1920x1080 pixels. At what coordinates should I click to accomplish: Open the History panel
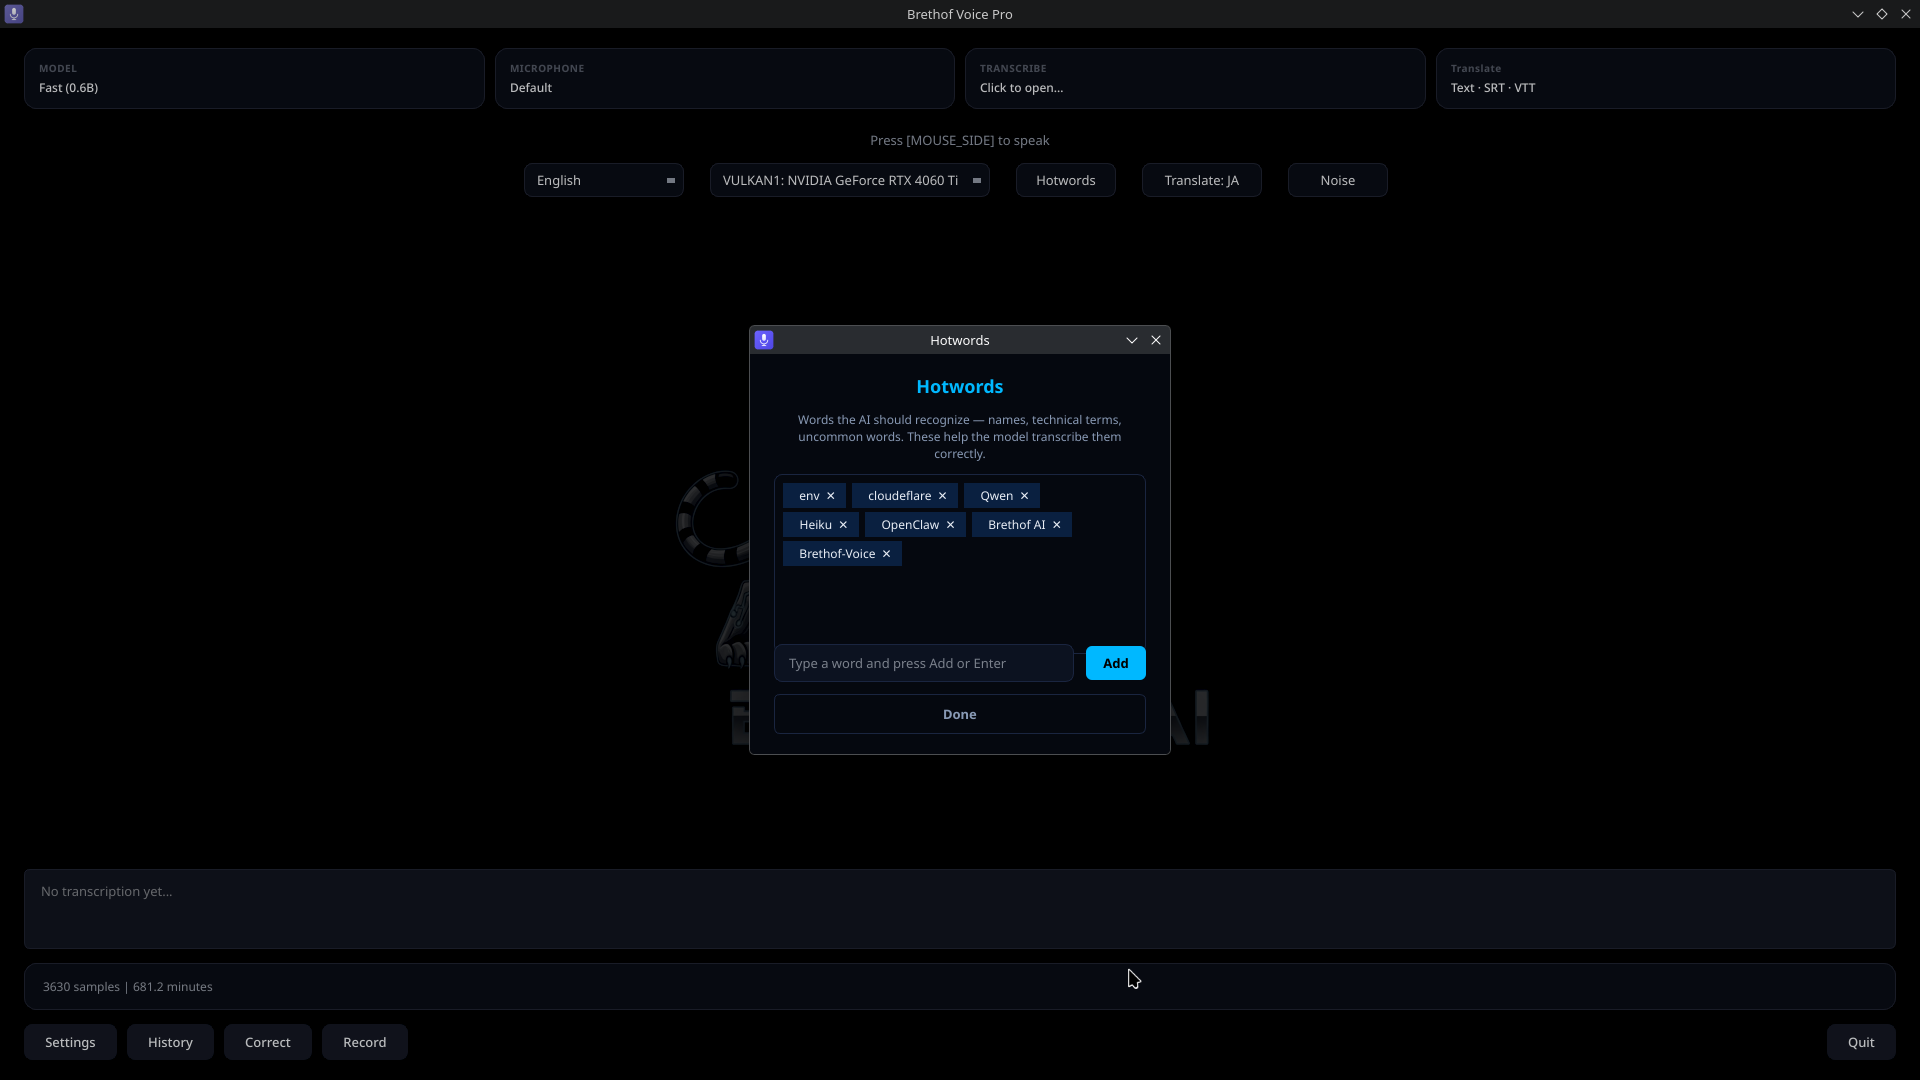[x=170, y=1042]
